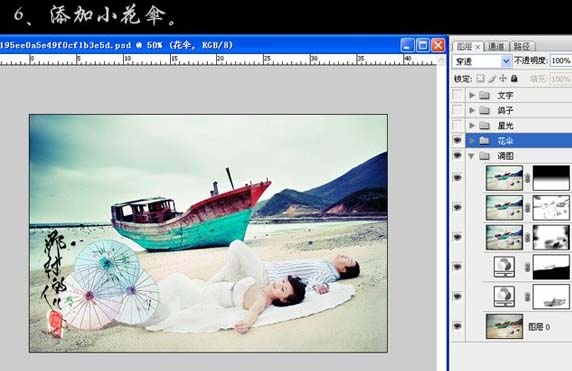
Task: Click link icon of third photo layer in 调图
Action: [527, 237]
